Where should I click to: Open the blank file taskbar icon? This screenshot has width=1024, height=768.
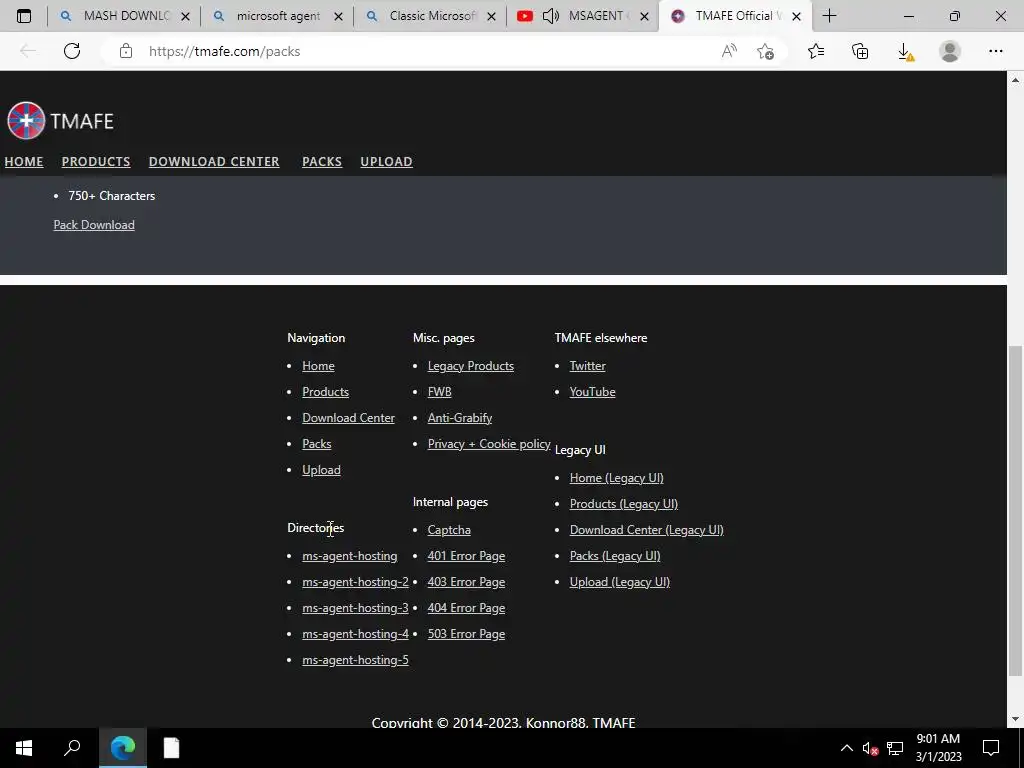[x=171, y=748]
